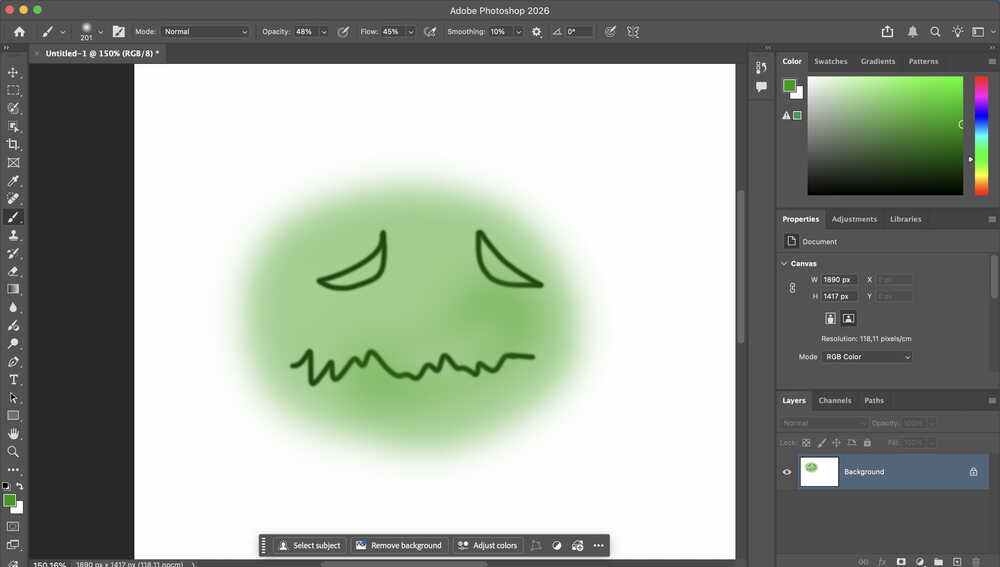This screenshot has height=567, width=1000.
Task: Select the Hand tool
Action: [x=13, y=434]
